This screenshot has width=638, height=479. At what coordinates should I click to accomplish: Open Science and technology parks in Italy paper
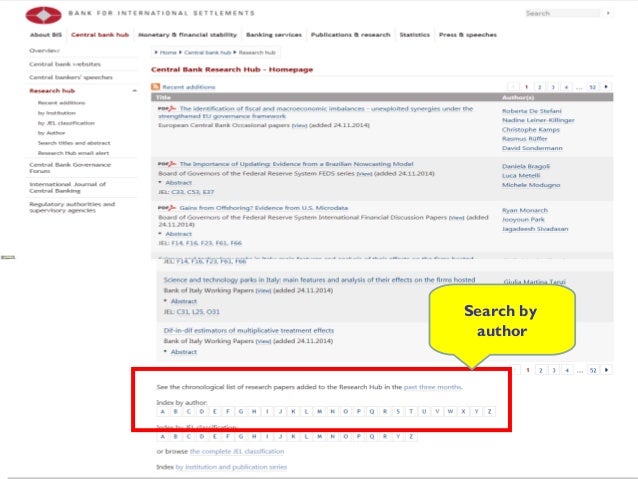pyautogui.click(x=319, y=280)
